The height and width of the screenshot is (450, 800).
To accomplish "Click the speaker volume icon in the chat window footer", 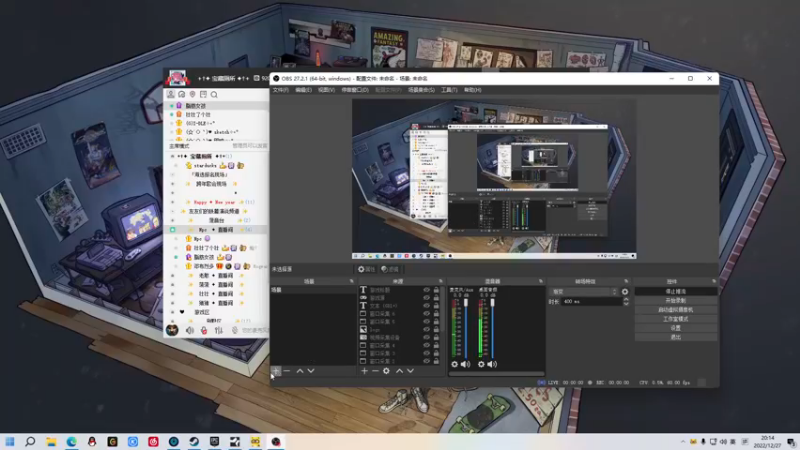I will click(x=190, y=331).
